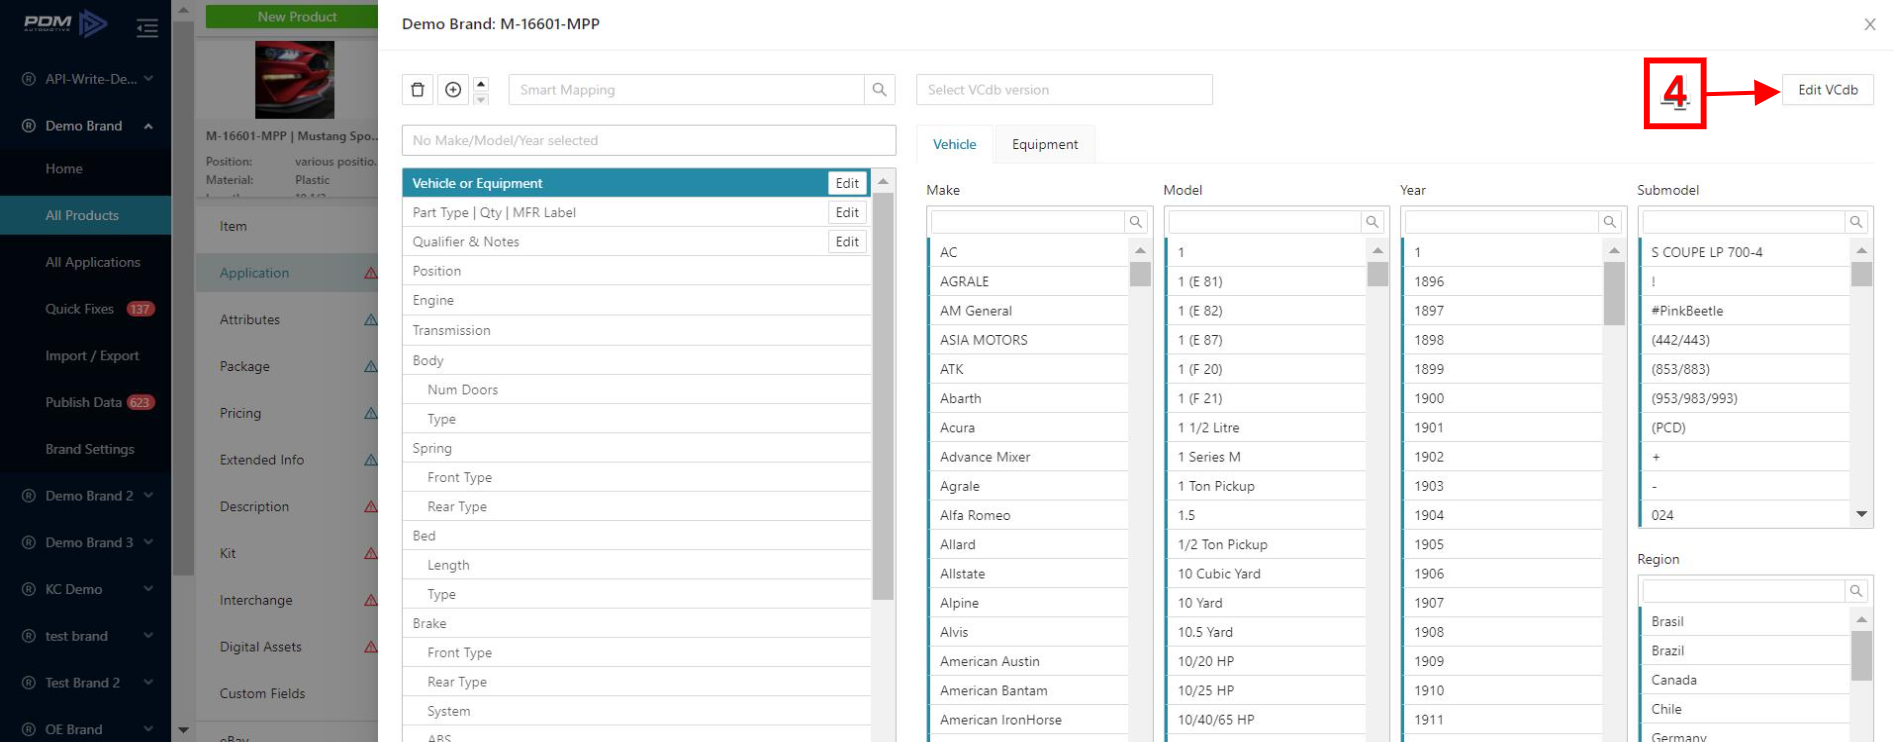Select 1 Ton Pickup in Model list
Screen dimensions: 1894x742
click(x=1265, y=486)
